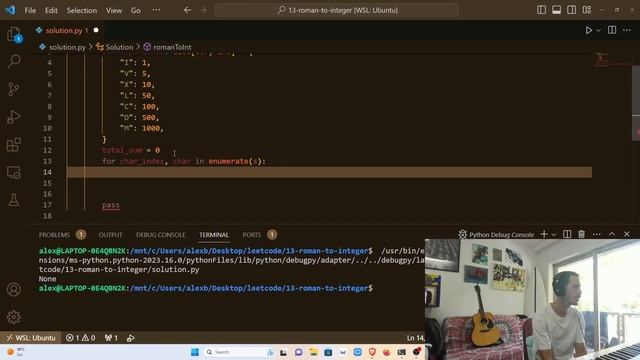Screen dimensions: 640x360
Task: Toggle bottom Panel visibility
Action: coord(556,10)
